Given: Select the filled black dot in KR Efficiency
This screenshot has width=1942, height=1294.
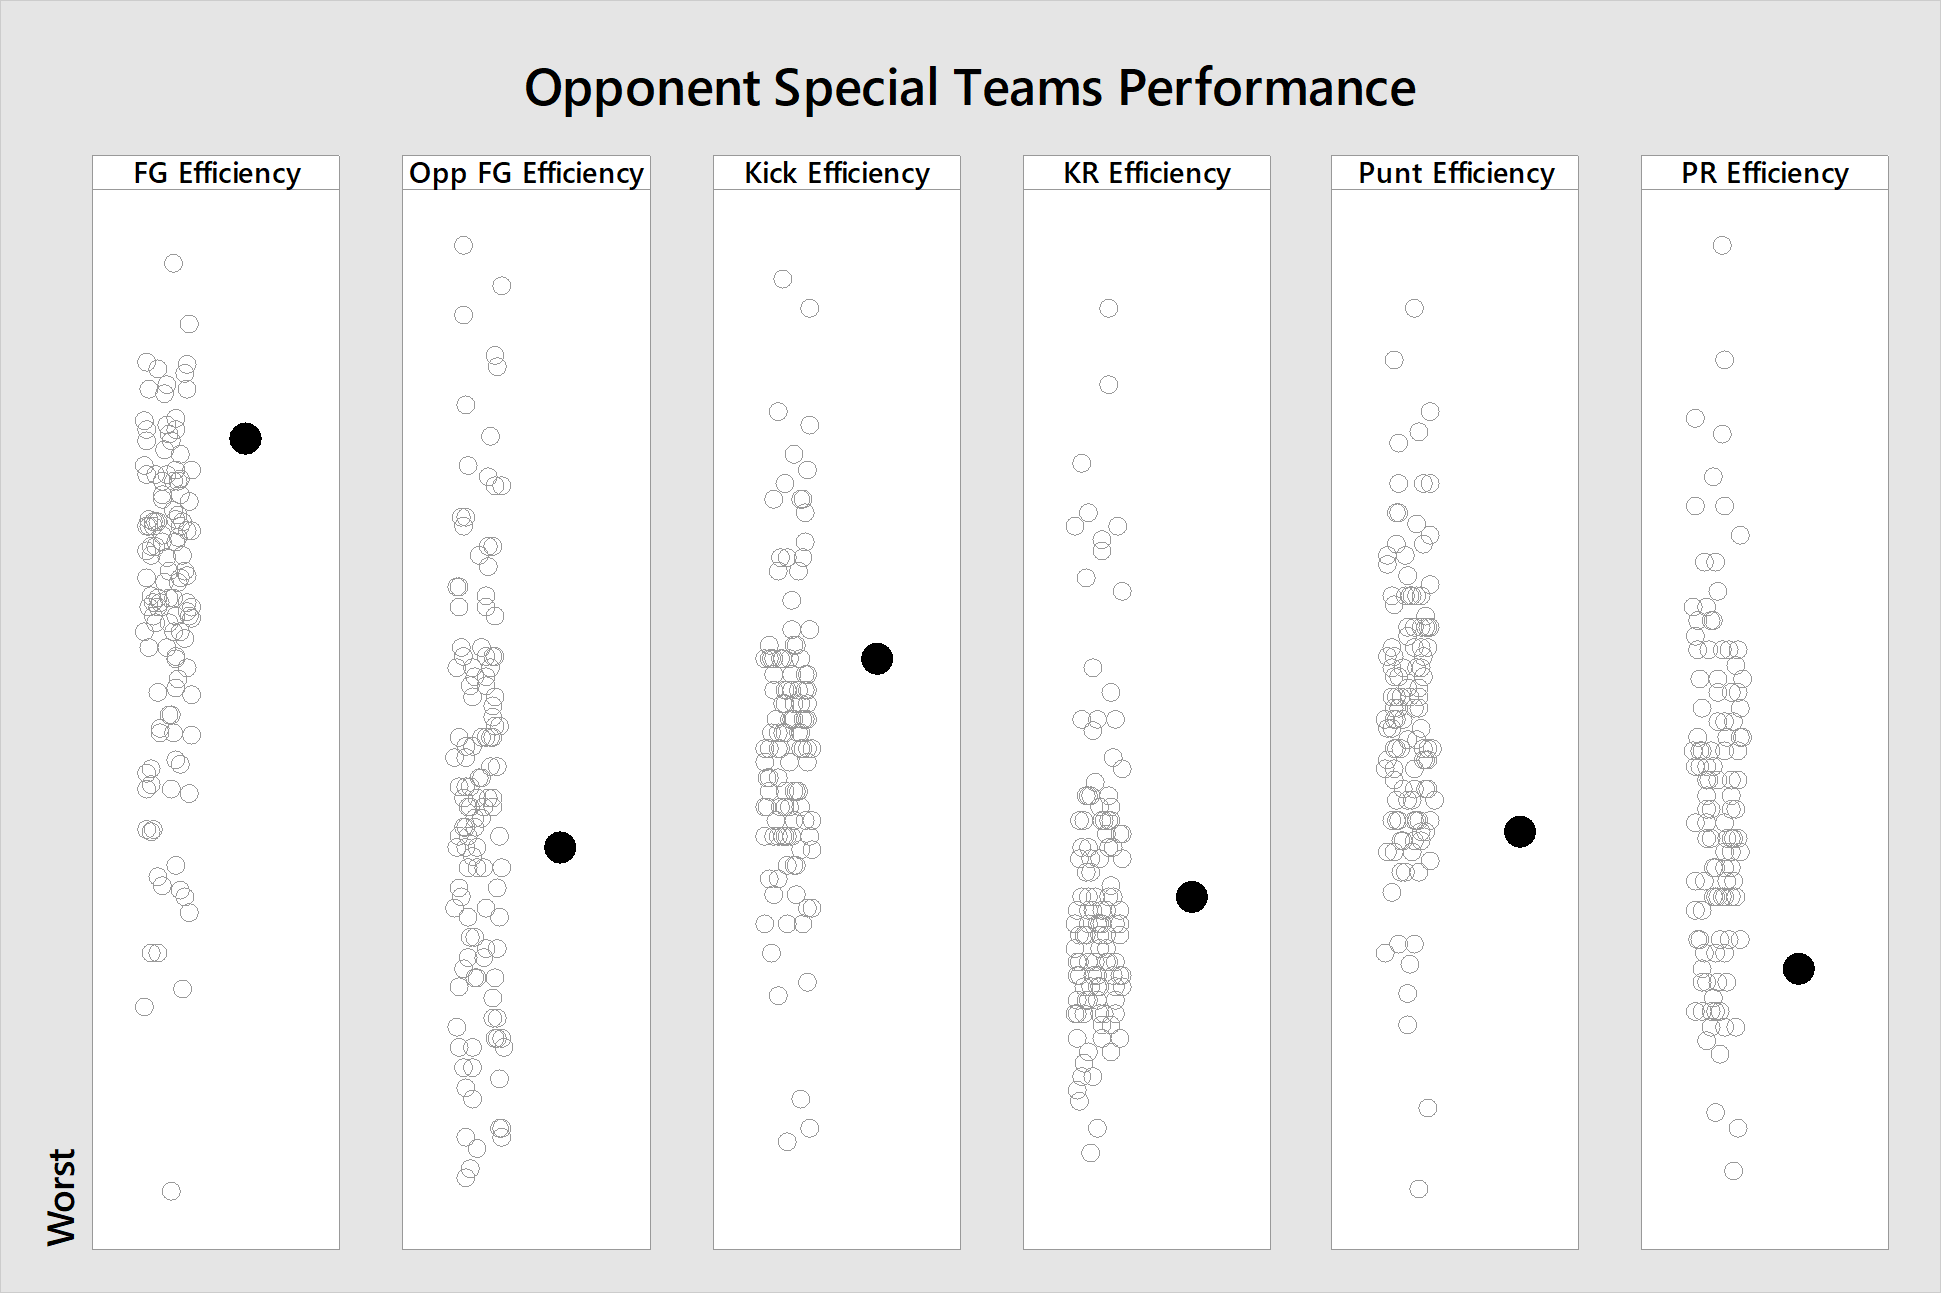Looking at the screenshot, I should [x=1191, y=897].
